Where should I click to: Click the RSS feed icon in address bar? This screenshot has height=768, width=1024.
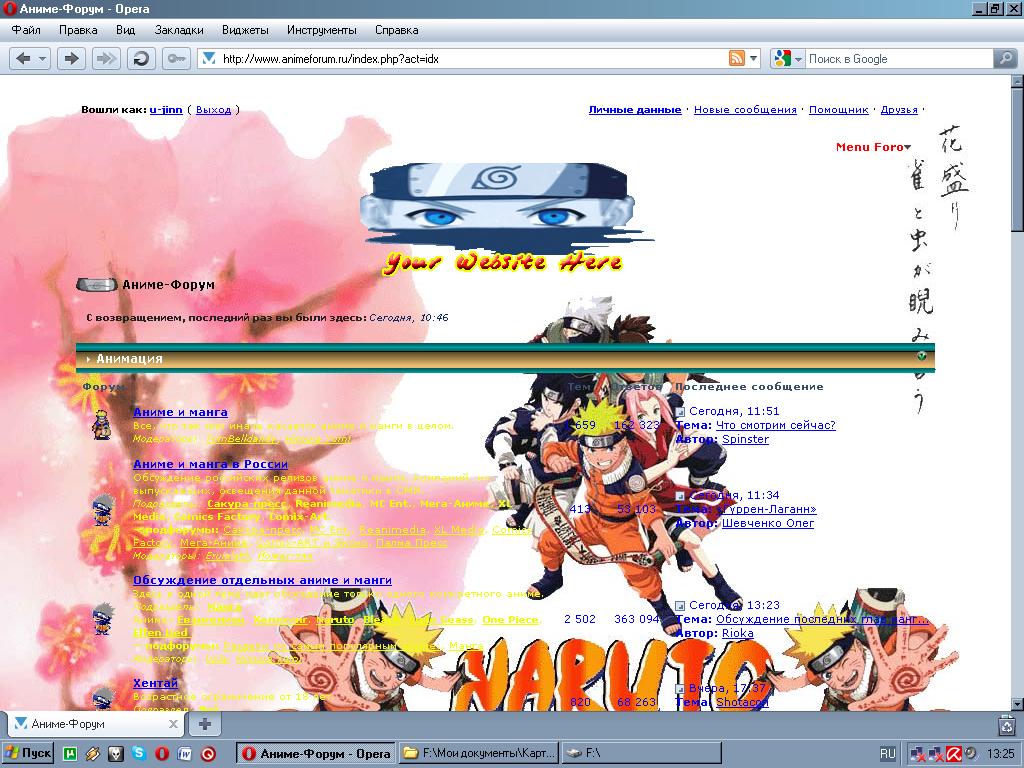(x=737, y=59)
